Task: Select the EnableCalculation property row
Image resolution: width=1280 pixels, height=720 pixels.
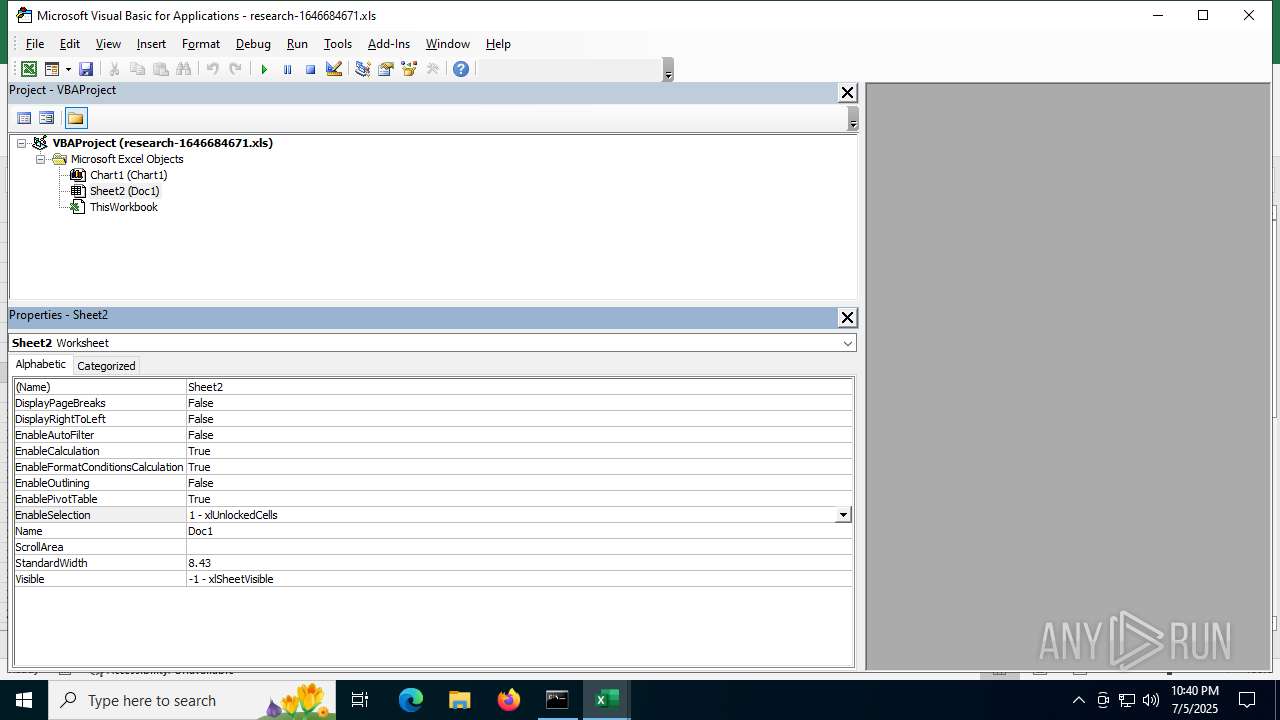Action: pyautogui.click(x=433, y=451)
